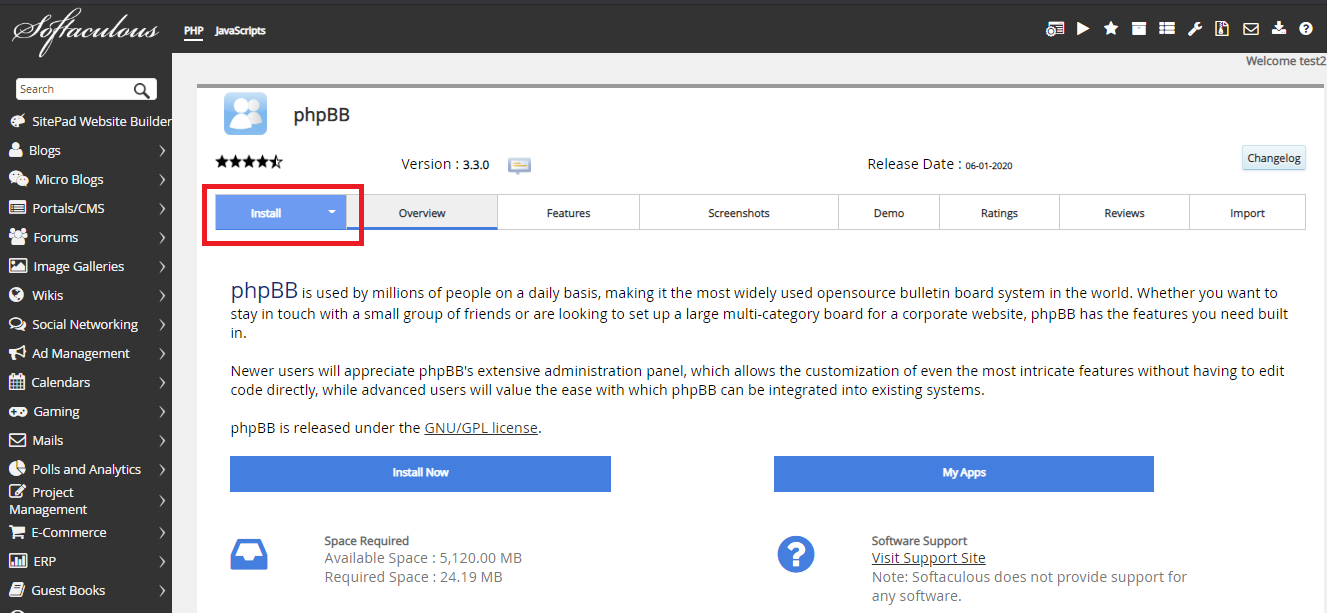This screenshot has height=613, width=1327.
Task: Open the email envelope icon
Action: [1250, 29]
